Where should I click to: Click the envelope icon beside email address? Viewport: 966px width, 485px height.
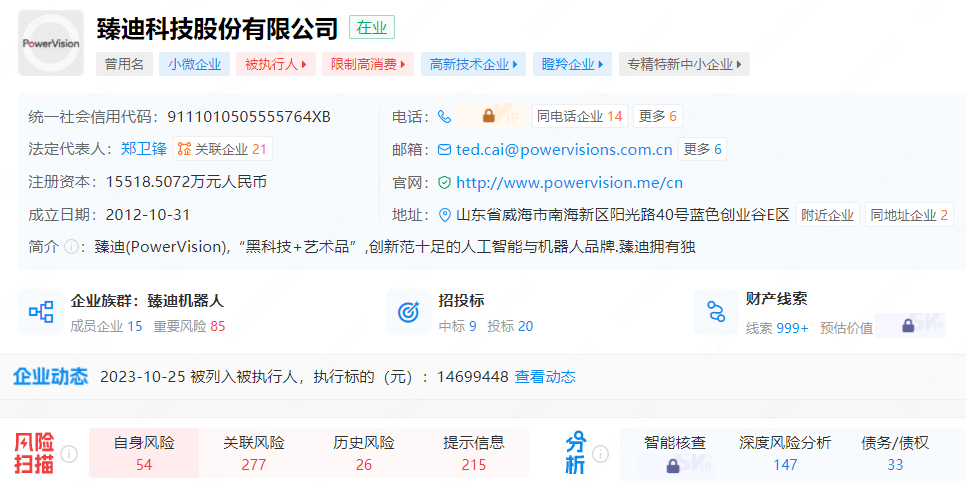[445, 150]
